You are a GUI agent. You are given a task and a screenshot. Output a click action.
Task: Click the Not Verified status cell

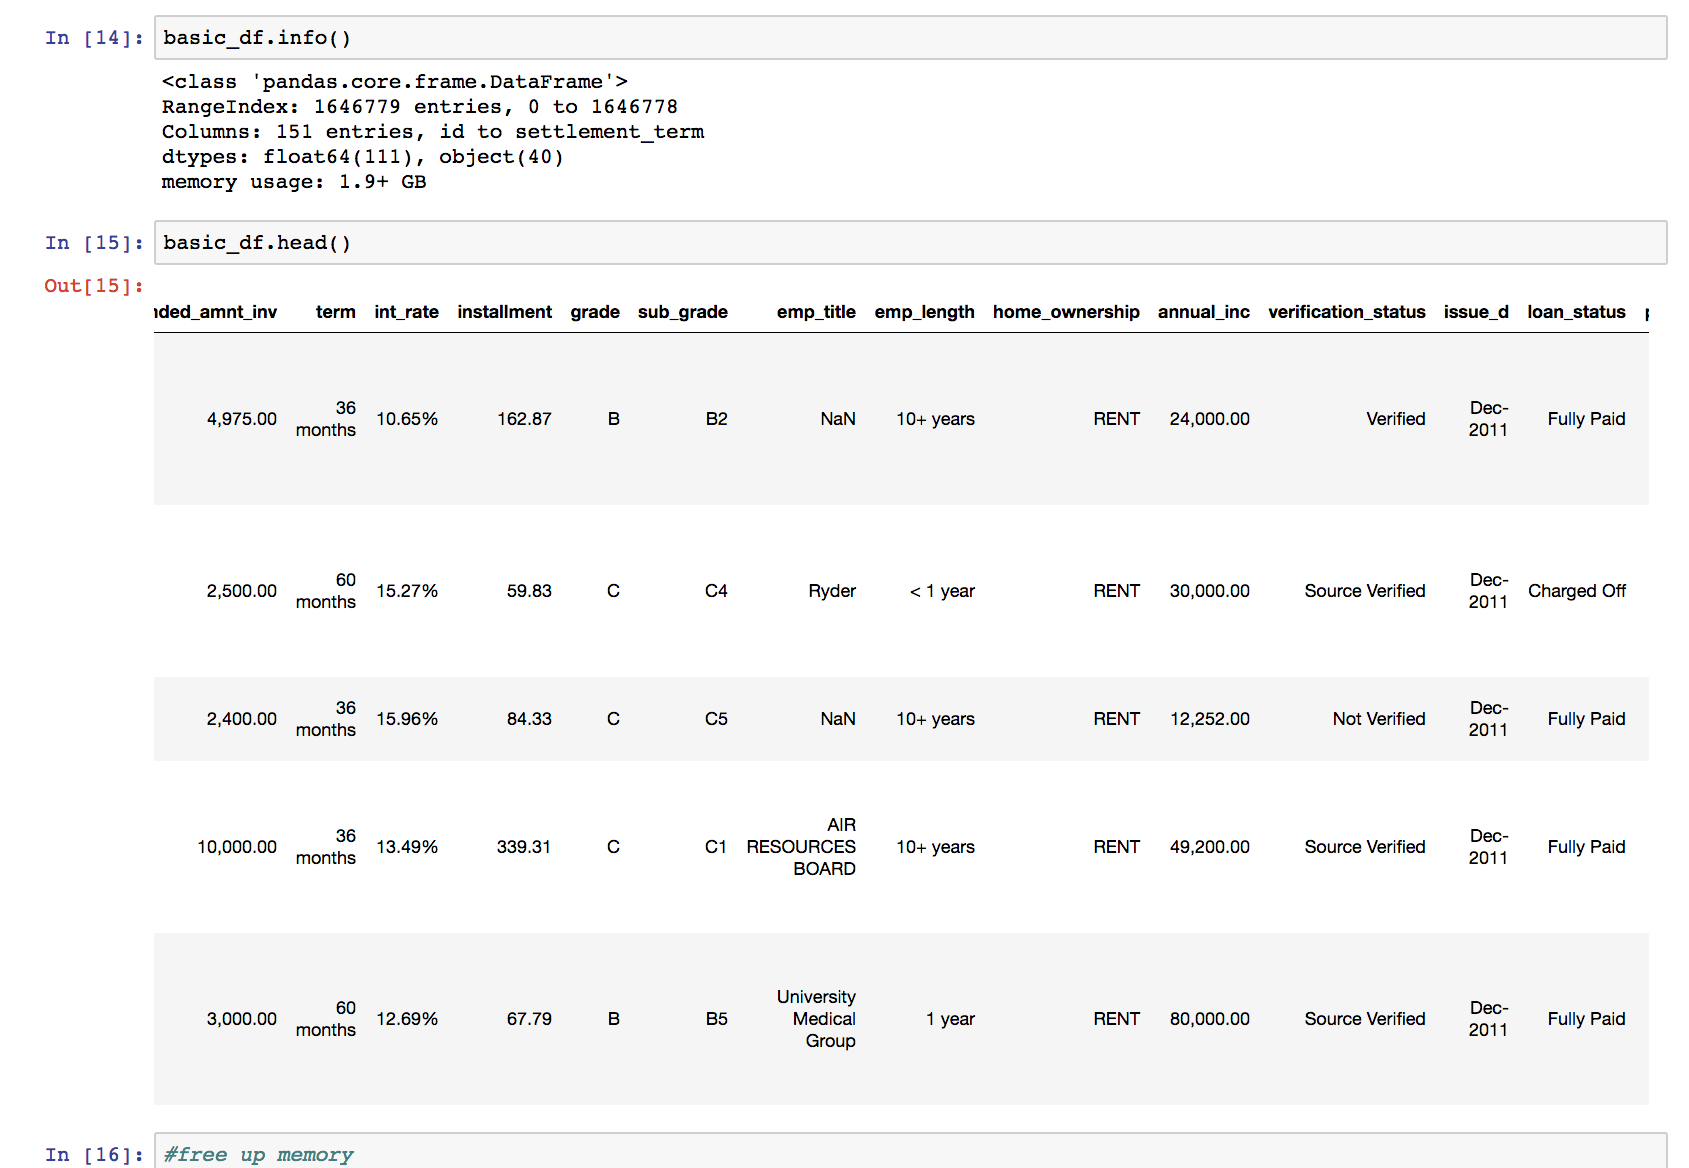point(1379,719)
